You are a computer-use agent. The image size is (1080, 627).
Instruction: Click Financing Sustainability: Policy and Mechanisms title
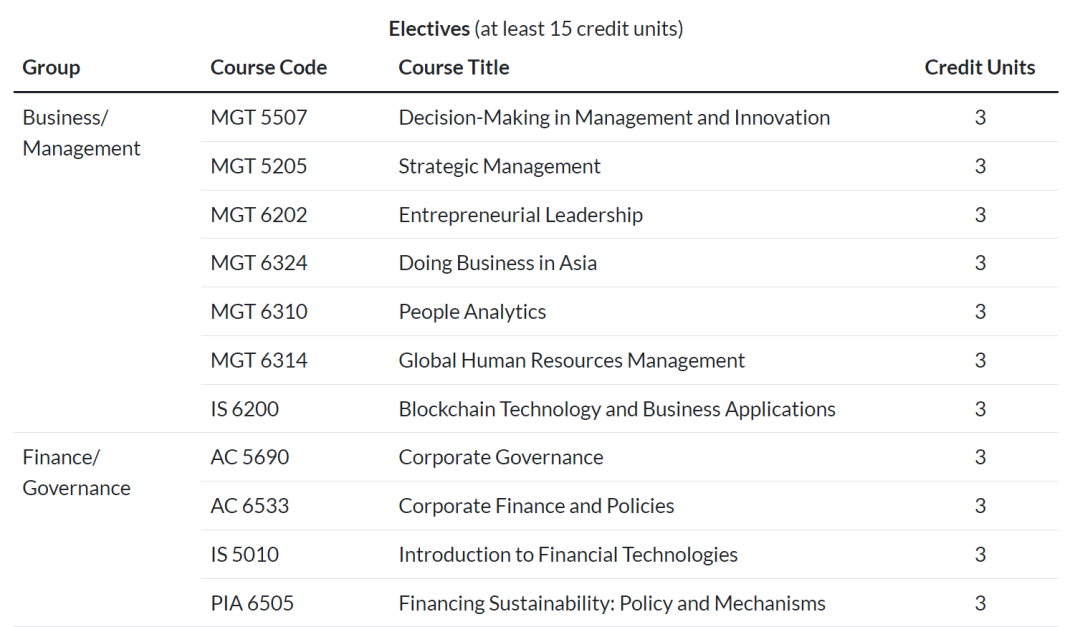pos(611,603)
